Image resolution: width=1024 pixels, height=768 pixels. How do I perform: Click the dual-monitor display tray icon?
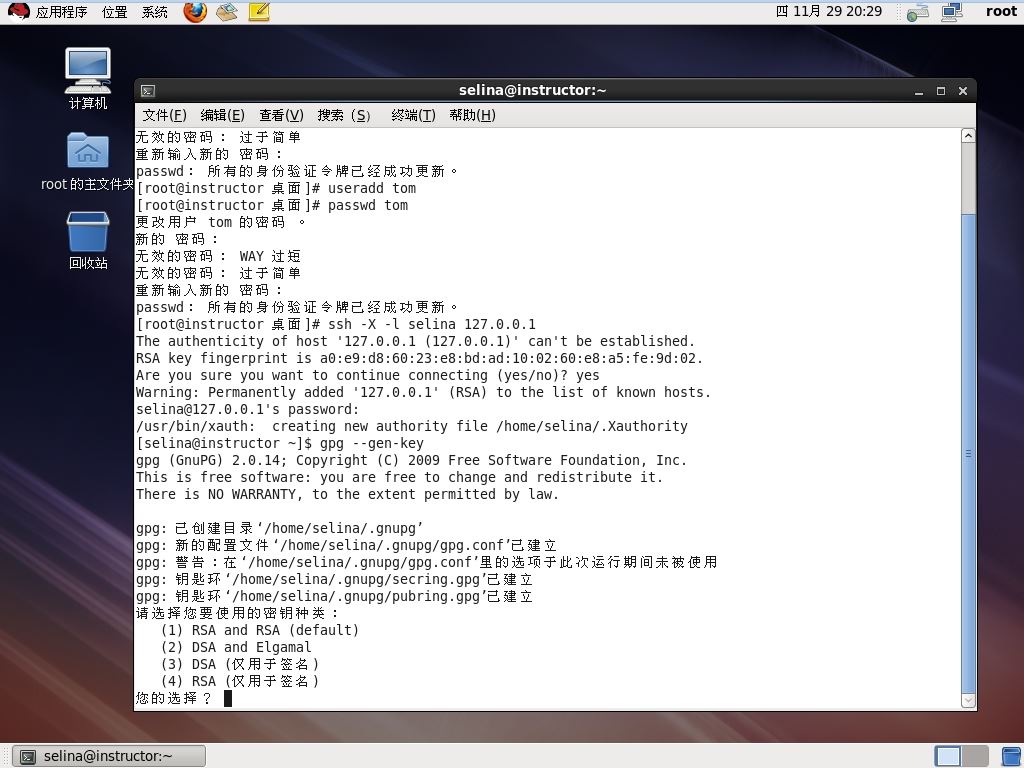pos(952,12)
